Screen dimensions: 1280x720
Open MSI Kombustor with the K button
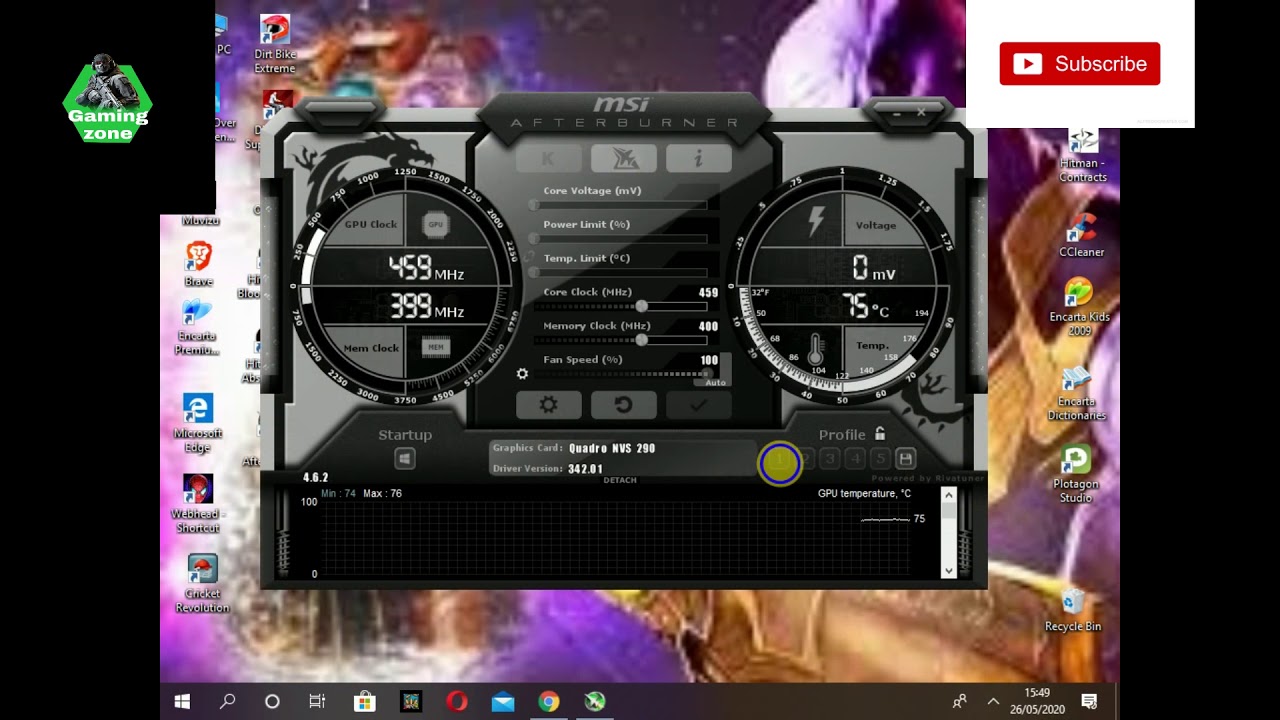click(548, 158)
